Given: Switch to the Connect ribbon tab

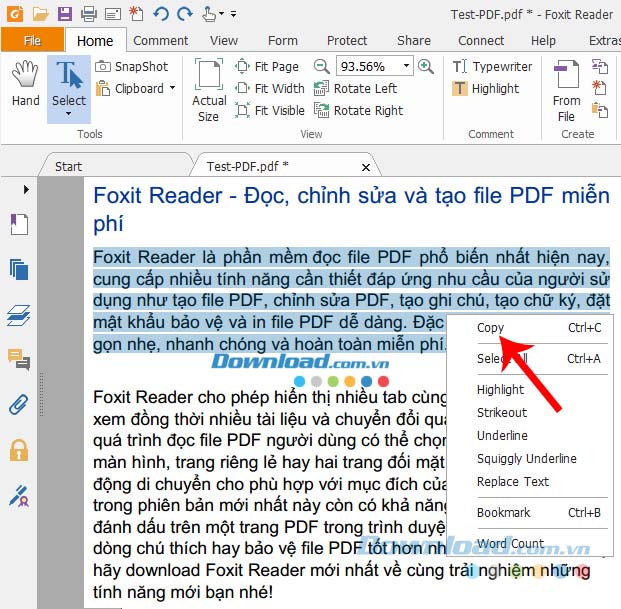Looking at the screenshot, I should click(481, 40).
